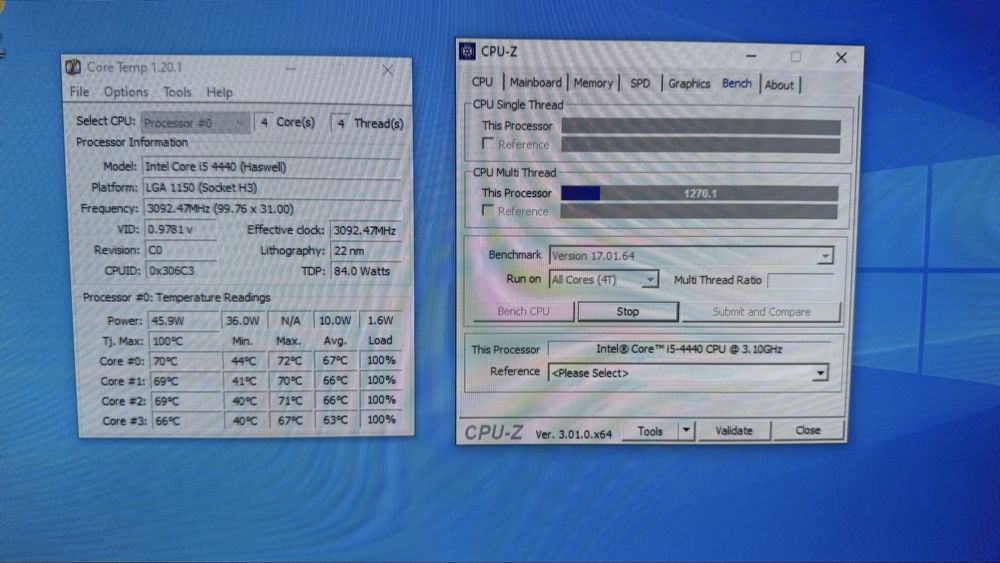Switch to the Mainboard tab
The image size is (1000, 563).
coord(536,82)
